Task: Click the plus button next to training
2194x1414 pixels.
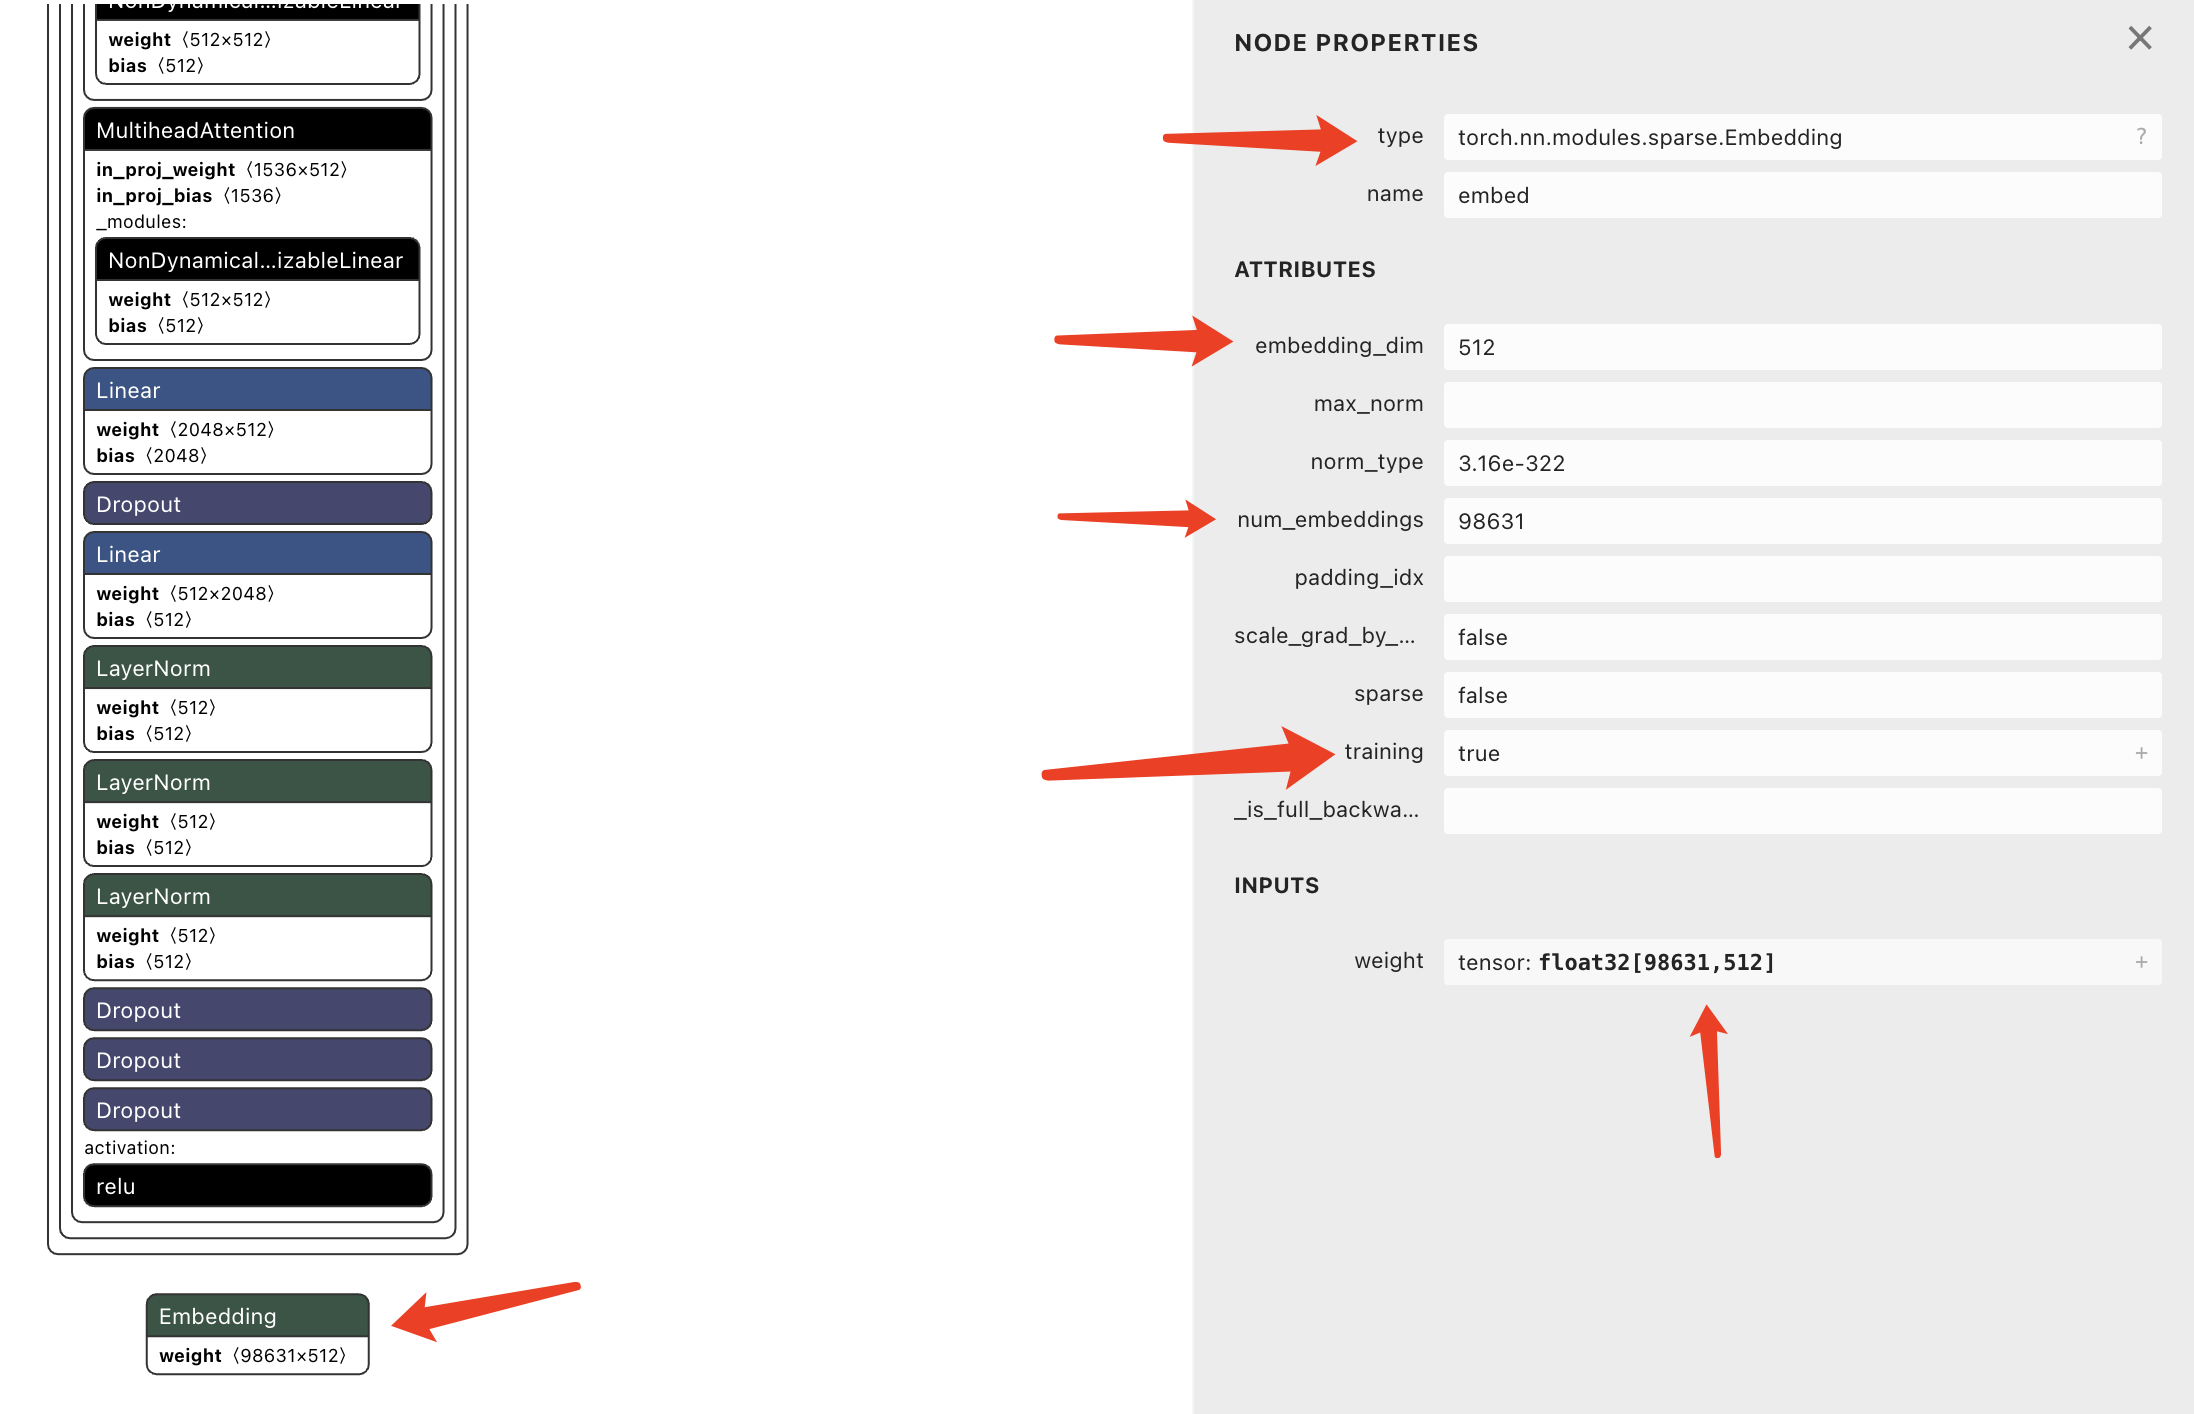Action: (x=2141, y=752)
